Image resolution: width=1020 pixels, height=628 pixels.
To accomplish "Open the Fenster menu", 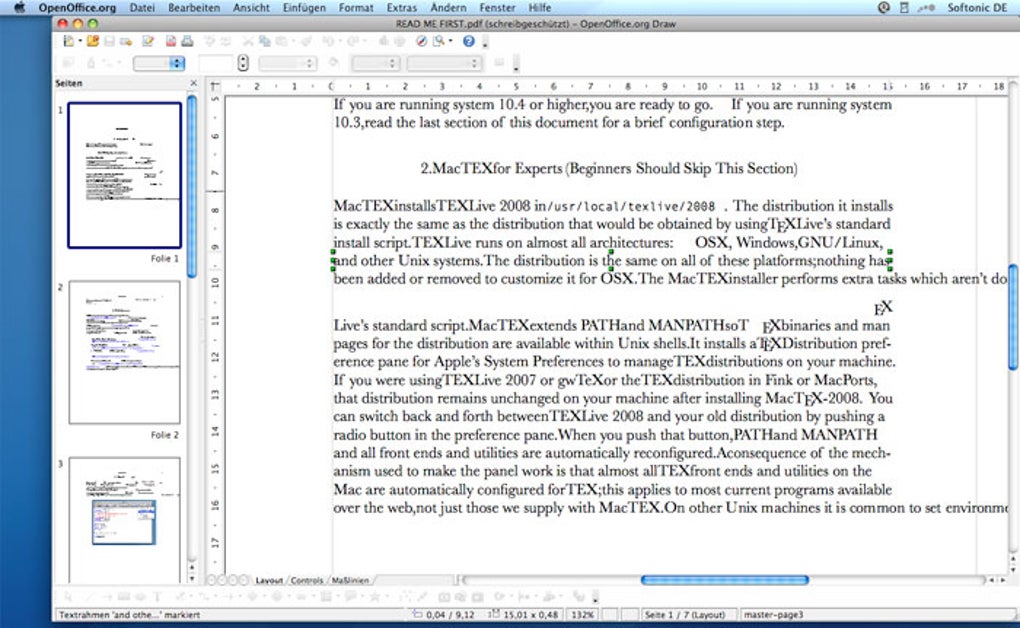I will [497, 8].
